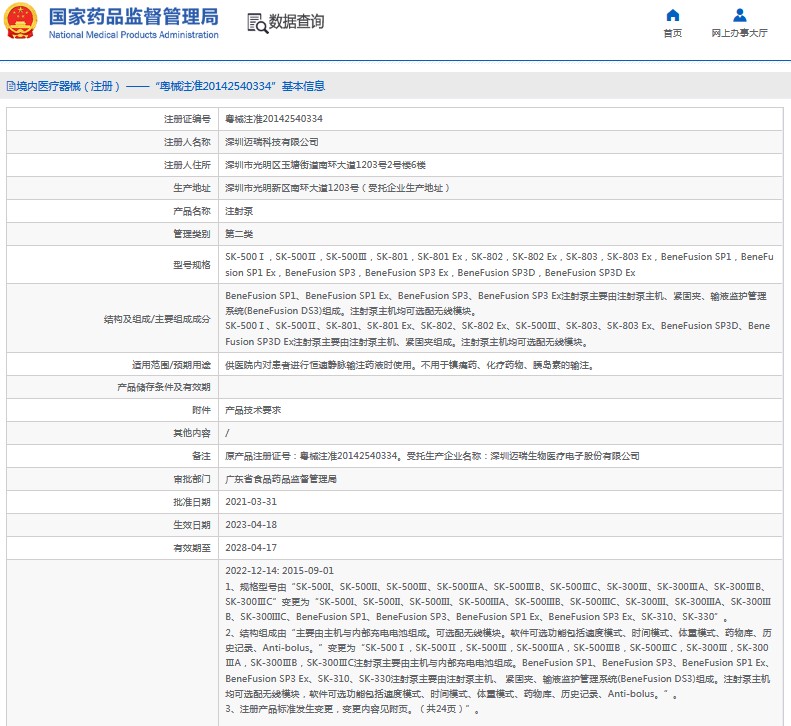
Task: Click the 审批部门 row label
Action: 192,479
